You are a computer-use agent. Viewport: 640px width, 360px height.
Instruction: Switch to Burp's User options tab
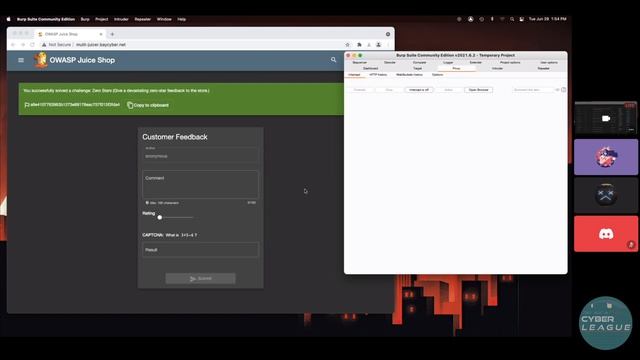[x=549, y=62]
